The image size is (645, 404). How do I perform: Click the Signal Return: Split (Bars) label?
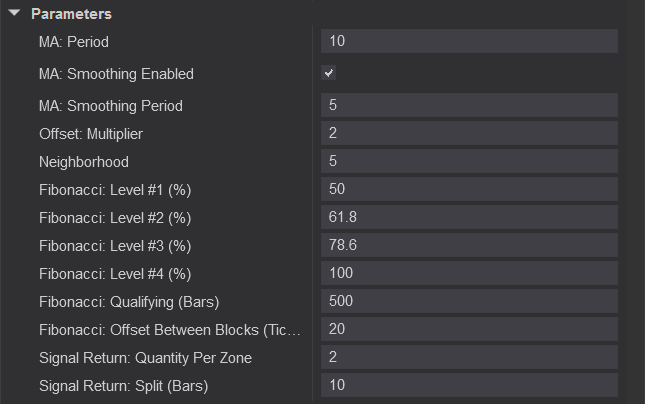(x=124, y=385)
